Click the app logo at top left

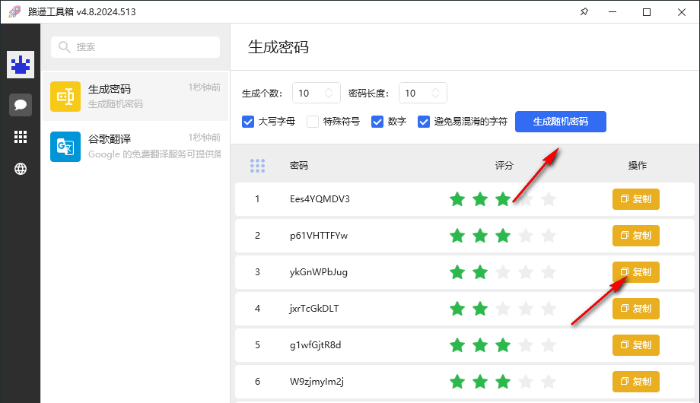pyautogui.click(x=20, y=65)
